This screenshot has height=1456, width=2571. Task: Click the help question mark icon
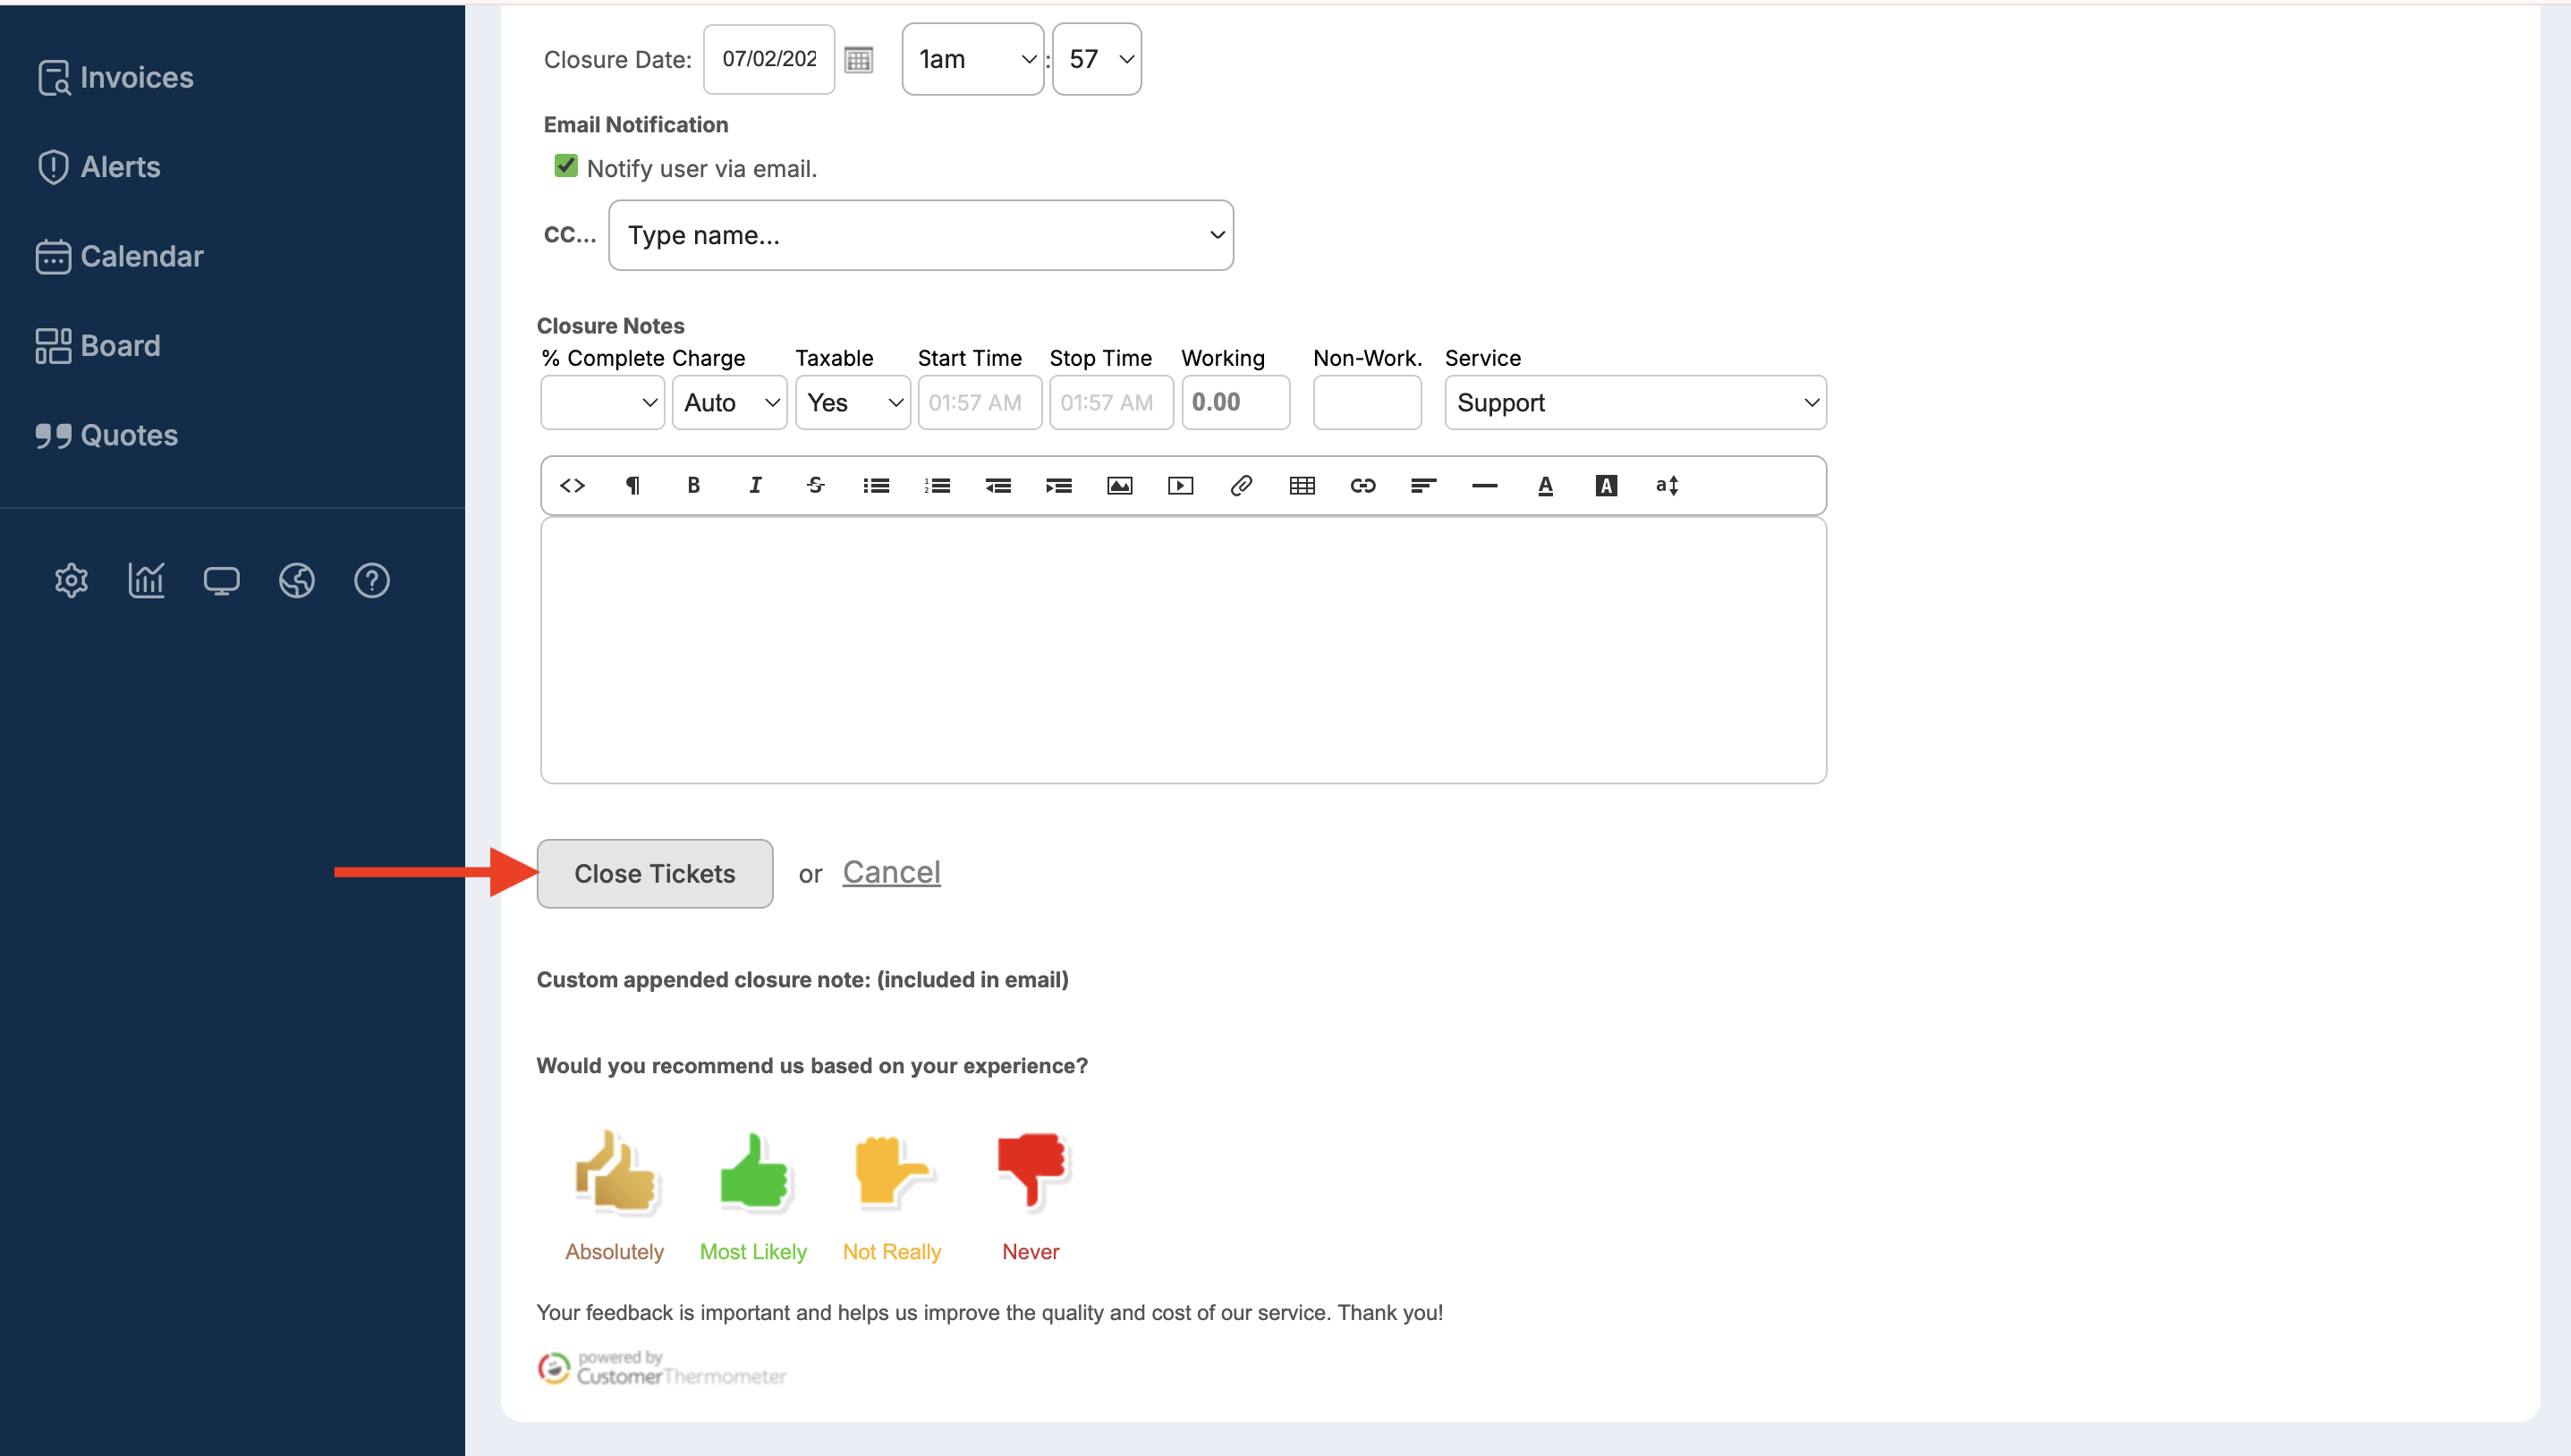[371, 580]
